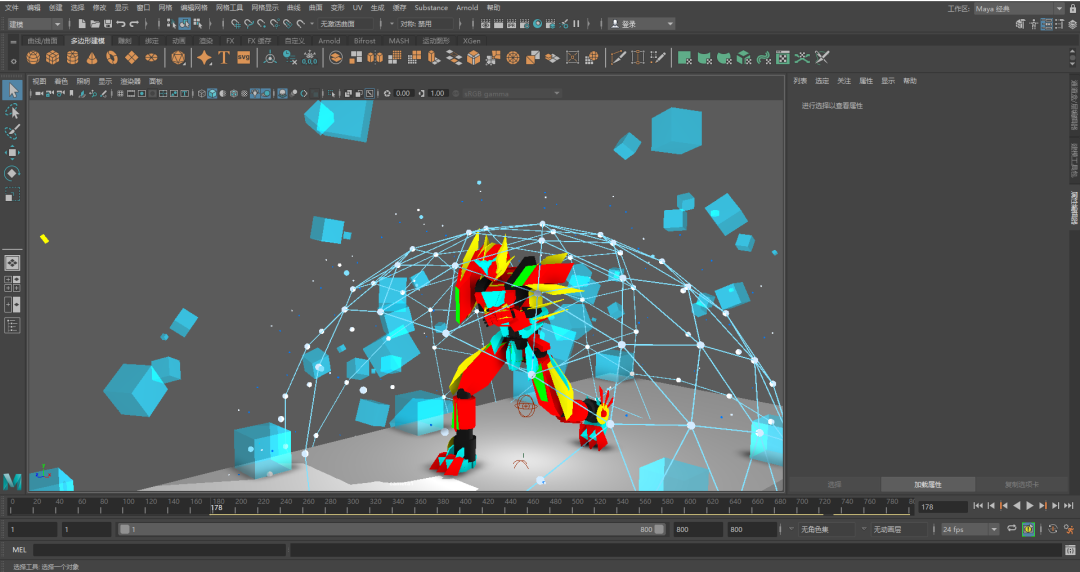The width and height of the screenshot is (1080, 572).
Task: Click the SVG import shelf icon
Action: [x=244, y=58]
